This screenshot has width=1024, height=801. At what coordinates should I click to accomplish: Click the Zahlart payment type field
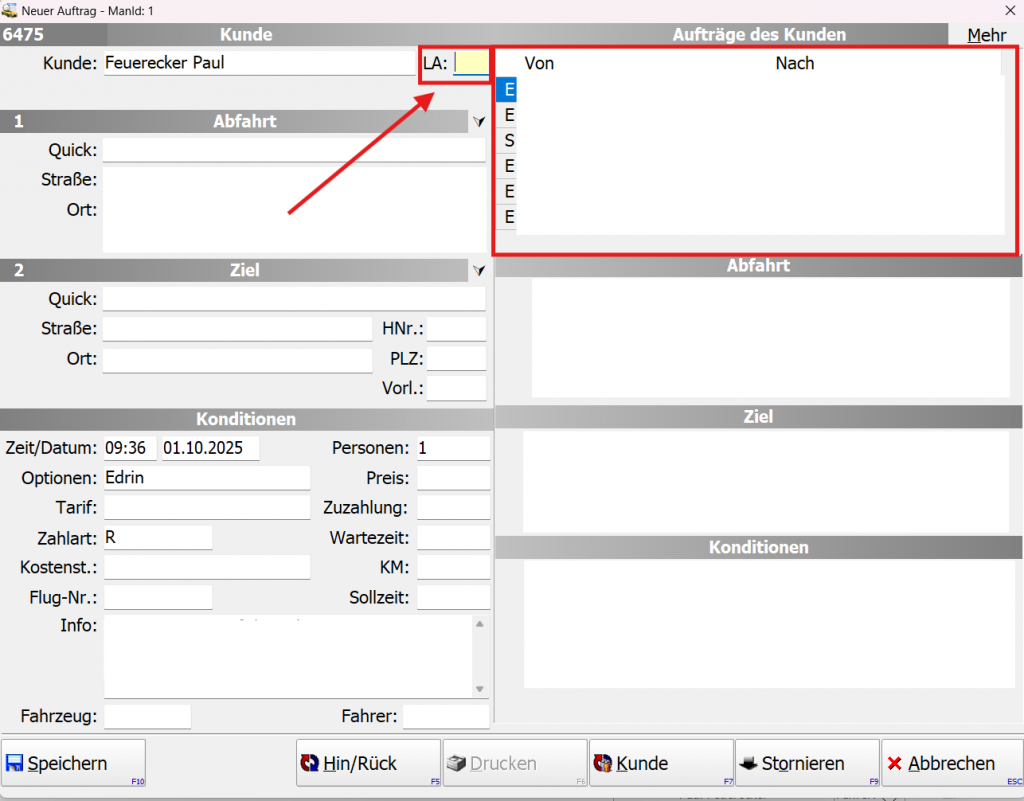pyautogui.click(x=158, y=538)
